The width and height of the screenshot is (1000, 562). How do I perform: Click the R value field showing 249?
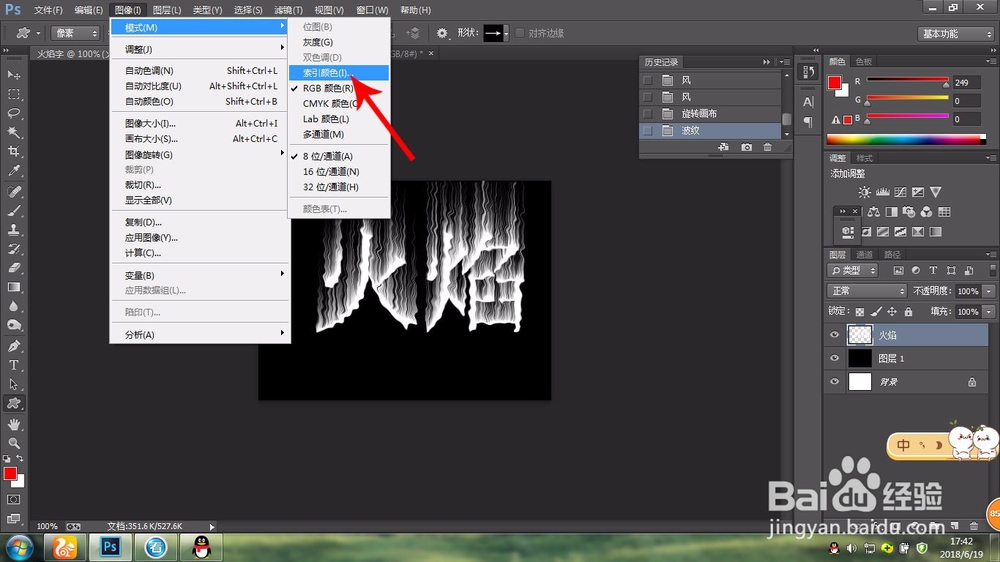[x=966, y=83]
